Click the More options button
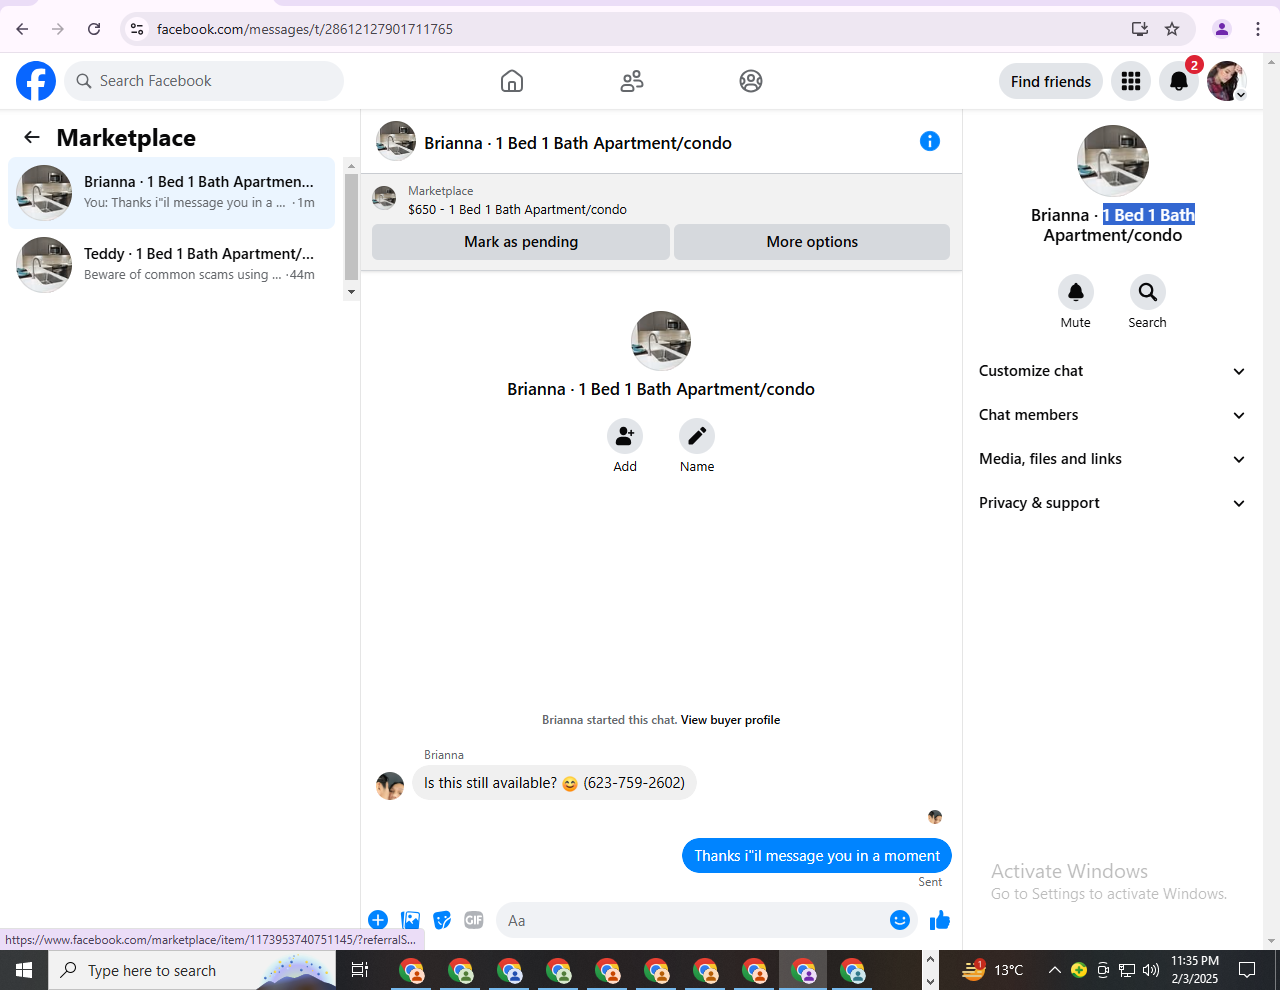Screen dimensions: 1280x990 812,242
